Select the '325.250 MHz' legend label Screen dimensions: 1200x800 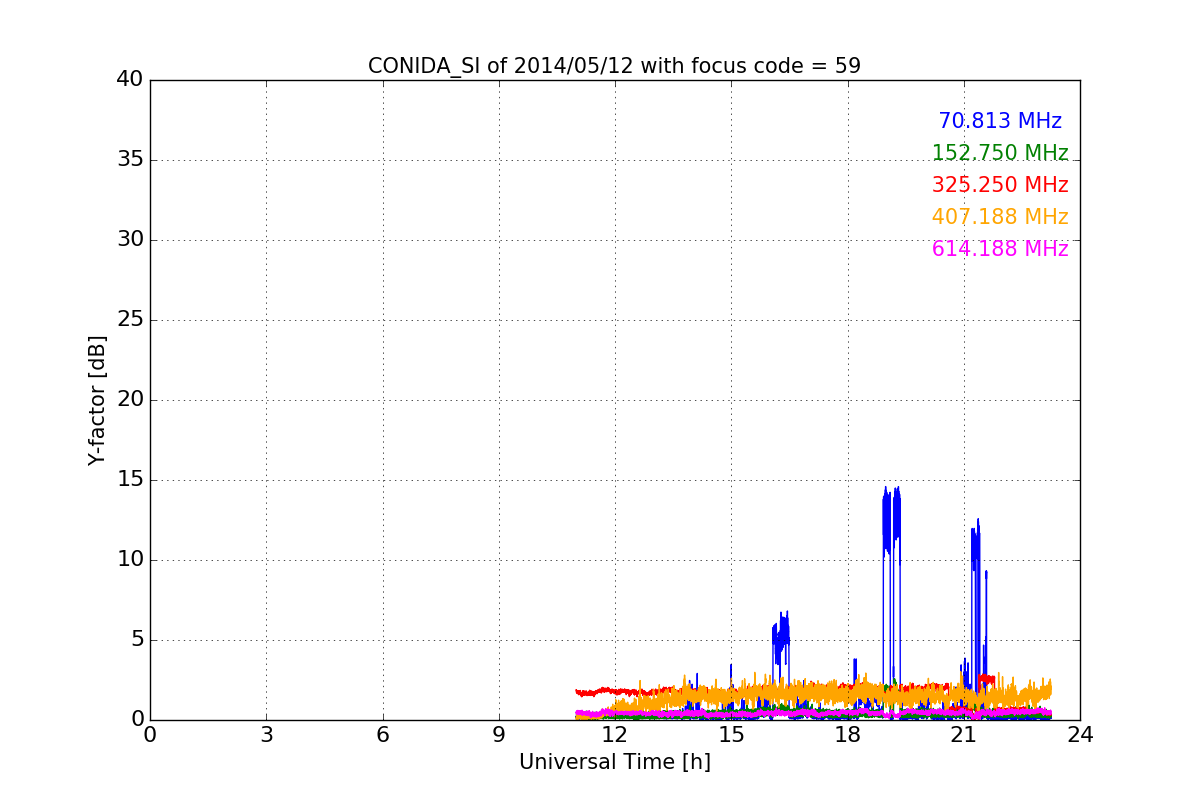coord(1000,185)
